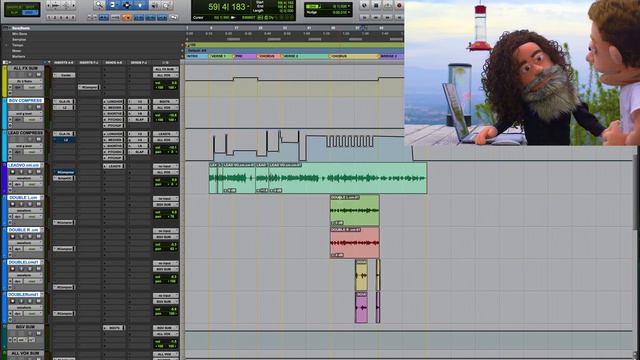Click the green LEAD vocal audio clip

coord(318,178)
